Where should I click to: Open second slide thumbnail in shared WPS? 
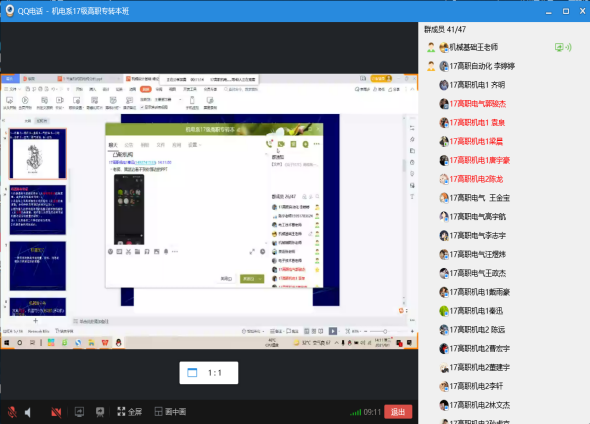[x=38, y=210]
